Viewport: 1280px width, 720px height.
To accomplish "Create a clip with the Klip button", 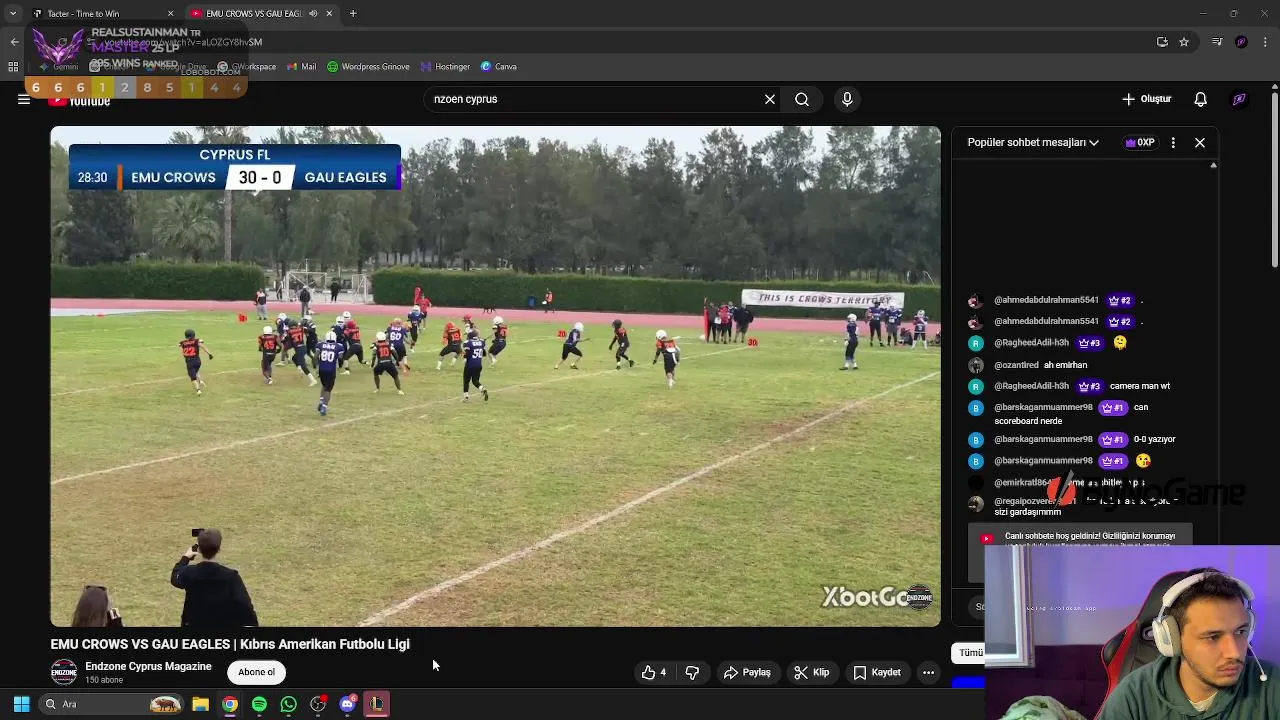I will coord(811,672).
